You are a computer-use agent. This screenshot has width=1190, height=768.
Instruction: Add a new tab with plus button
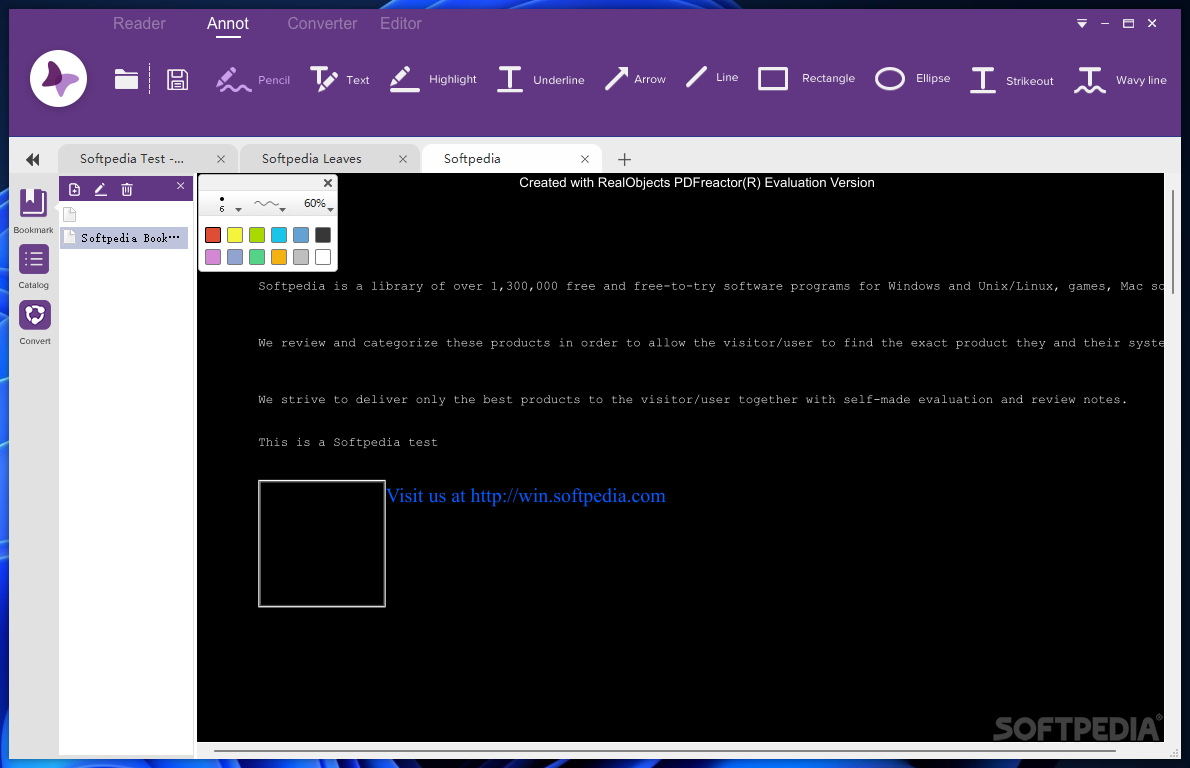pyautogui.click(x=625, y=159)
